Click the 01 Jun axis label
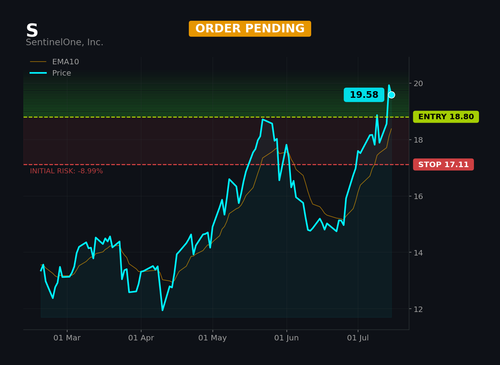The width and height of the screenshot is (500, 365). tap(286, 338)
